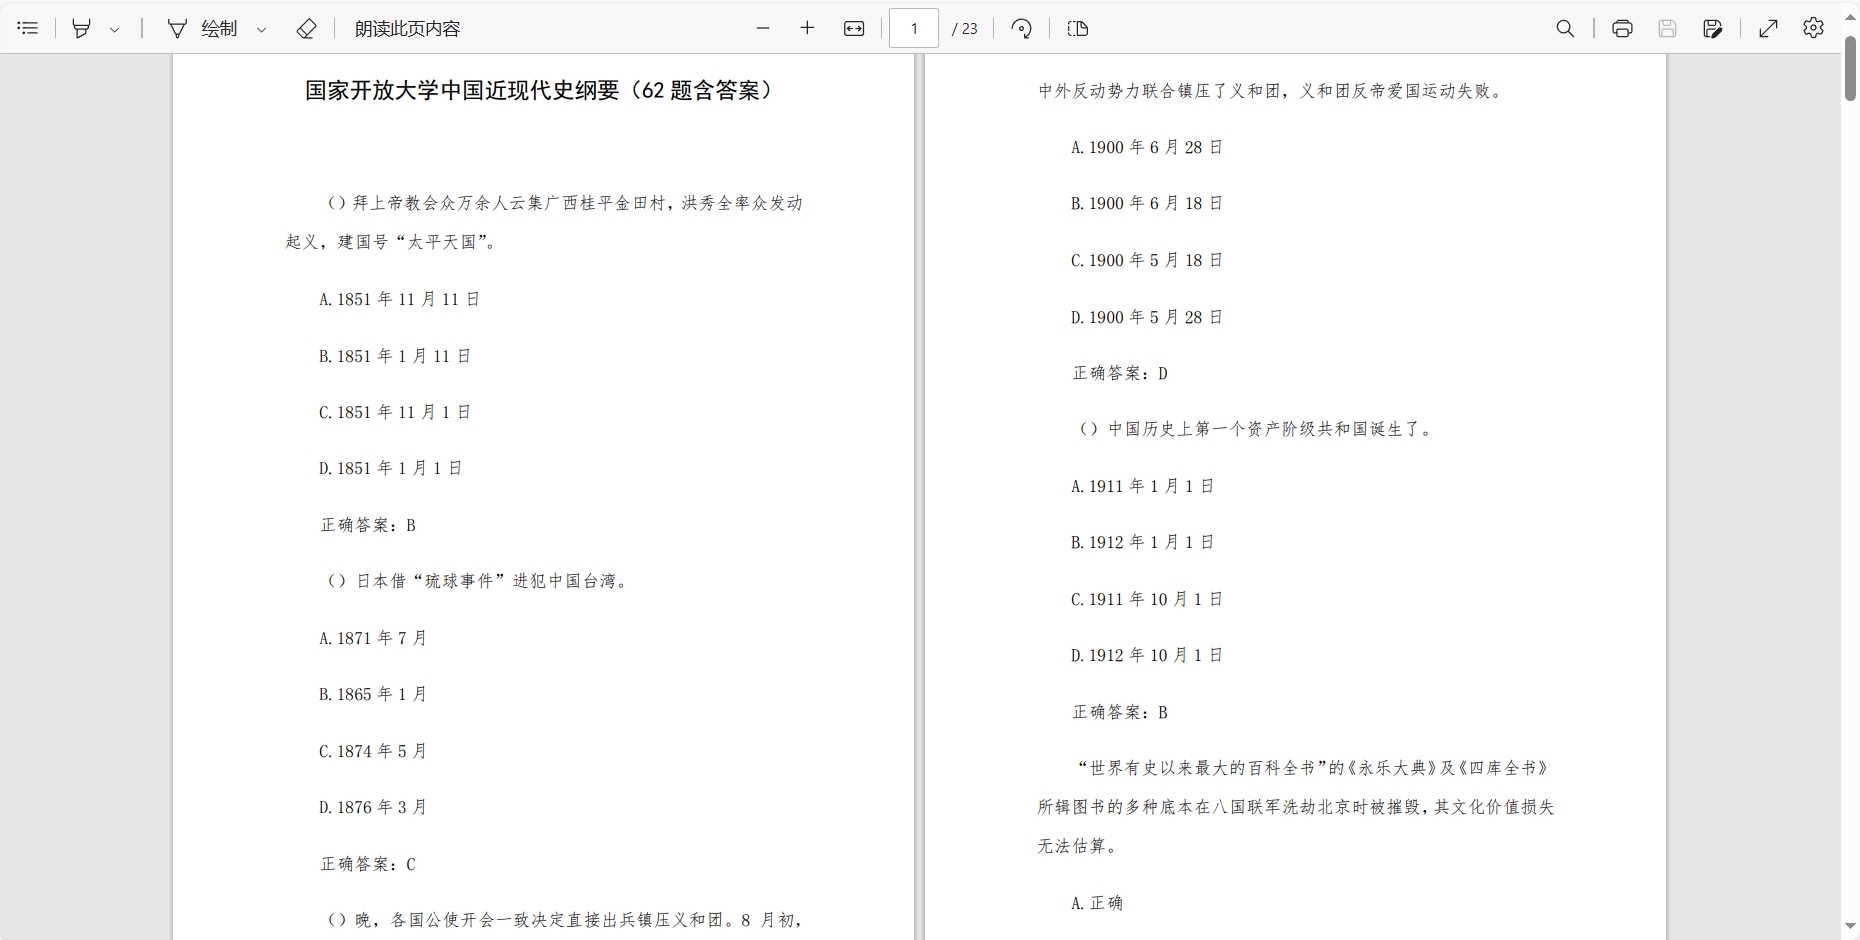Select the Draw (绘制) pen tool
Image resolution: width=1860 pixels, height=940 pixels.
click(203, 28)
